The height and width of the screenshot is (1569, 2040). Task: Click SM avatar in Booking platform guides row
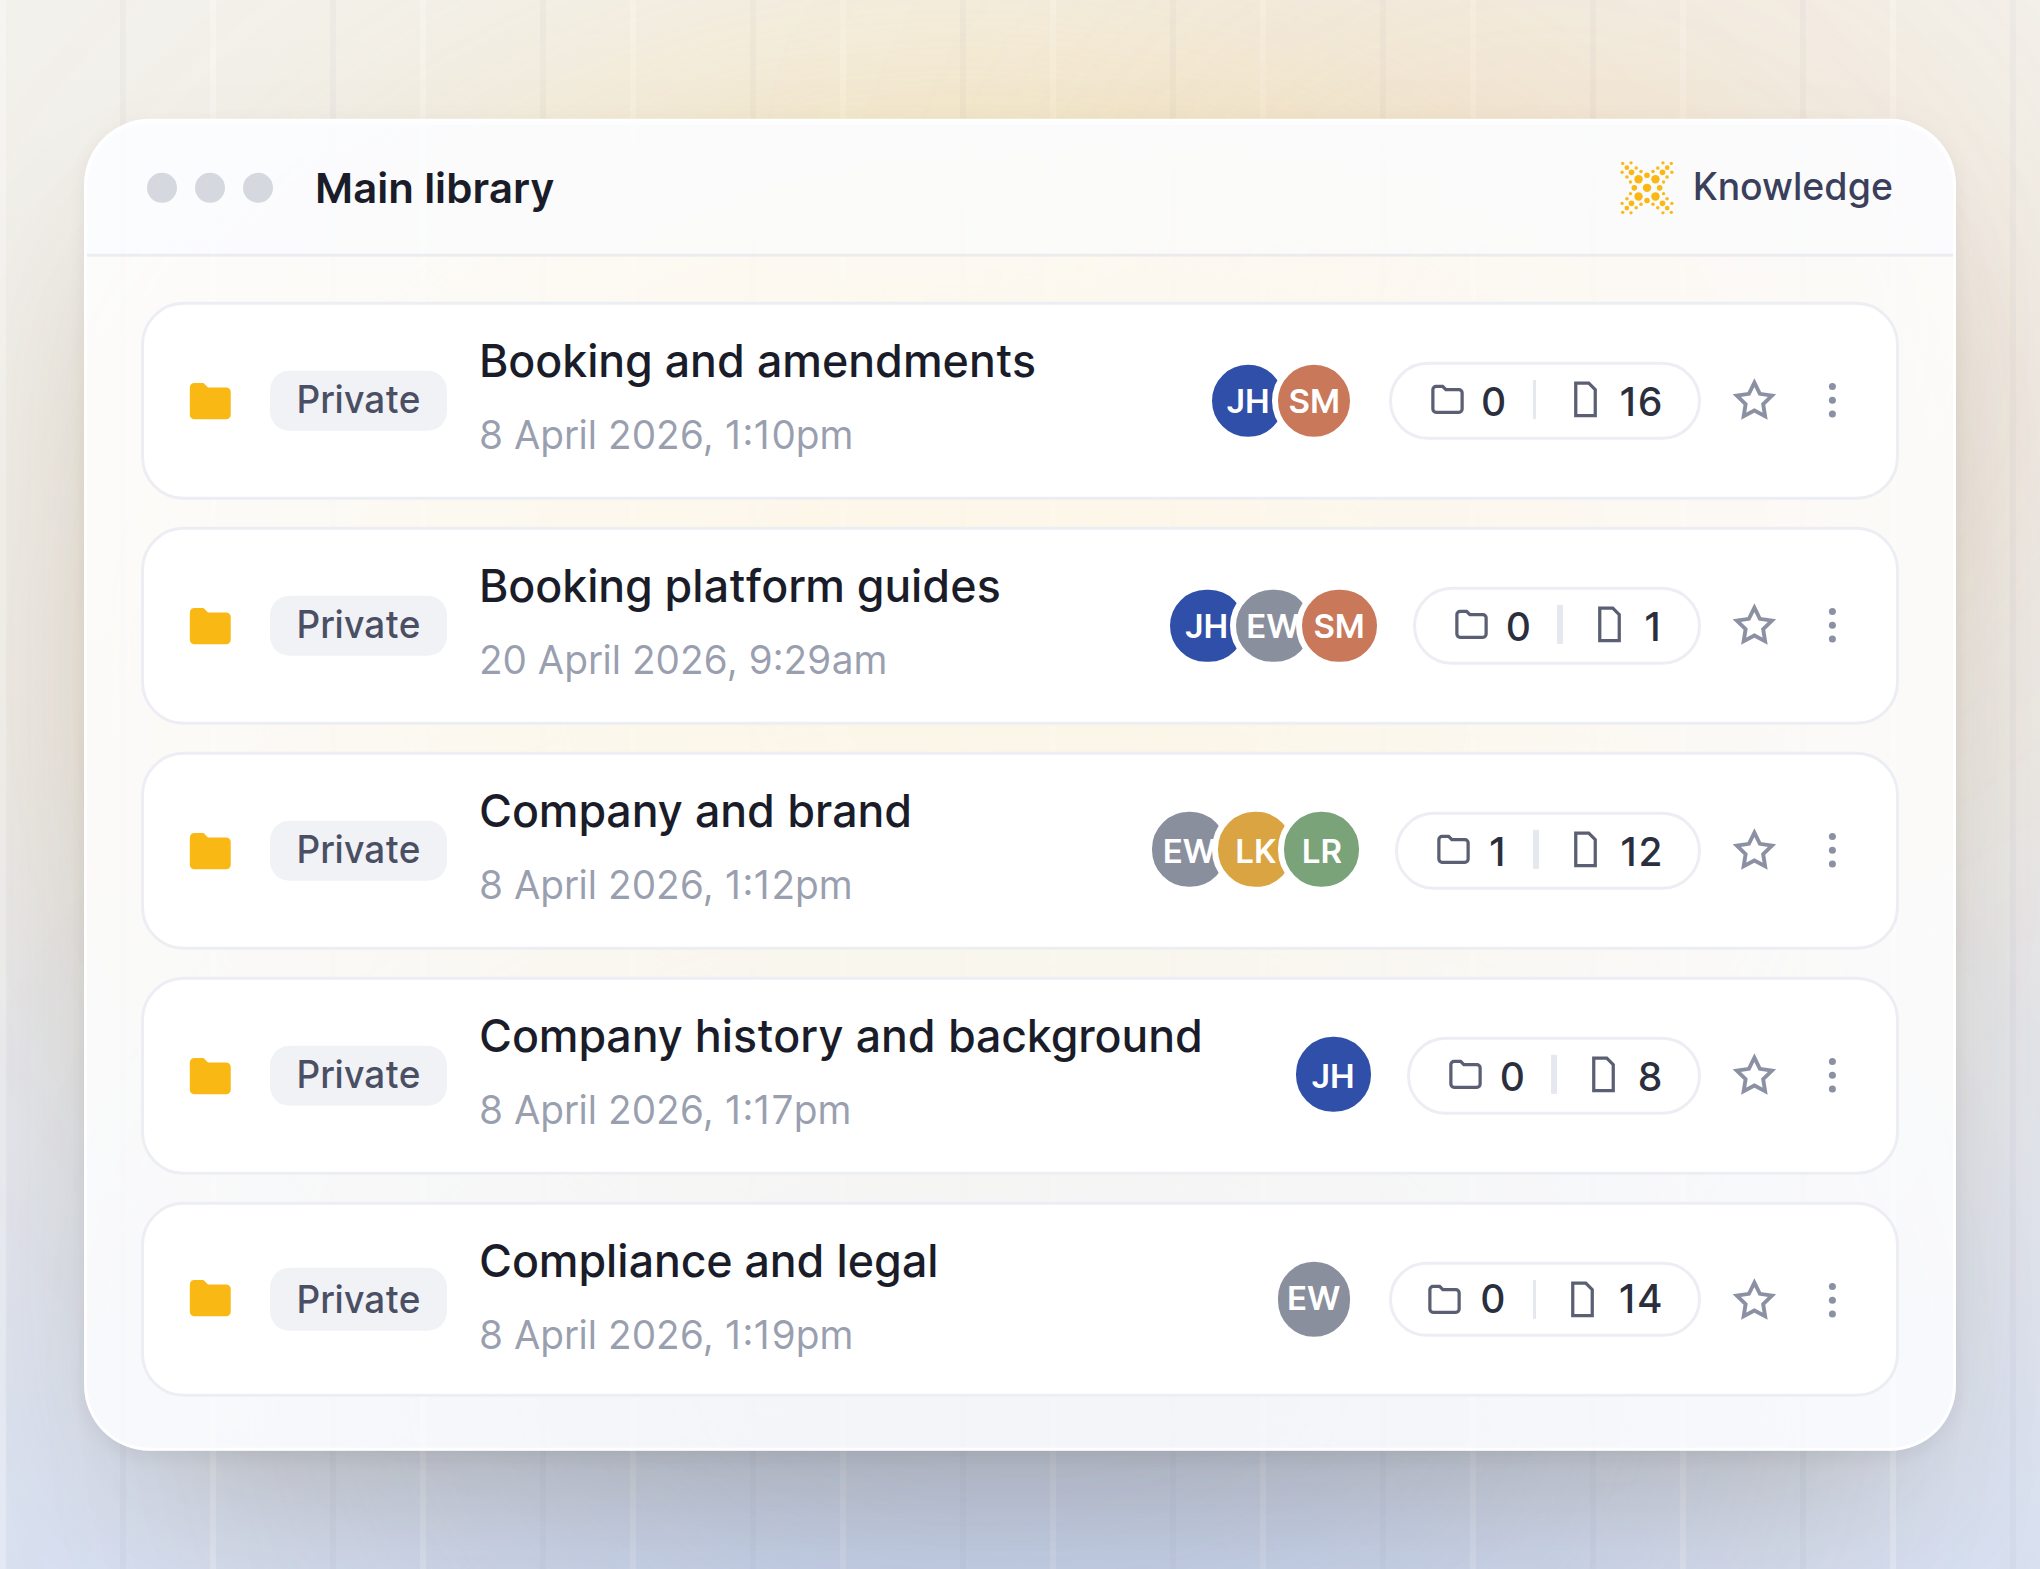click(1339, 626)
